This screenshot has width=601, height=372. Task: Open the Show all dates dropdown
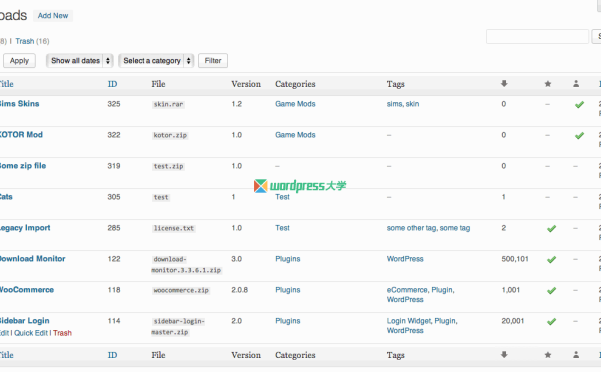(80, 61)
